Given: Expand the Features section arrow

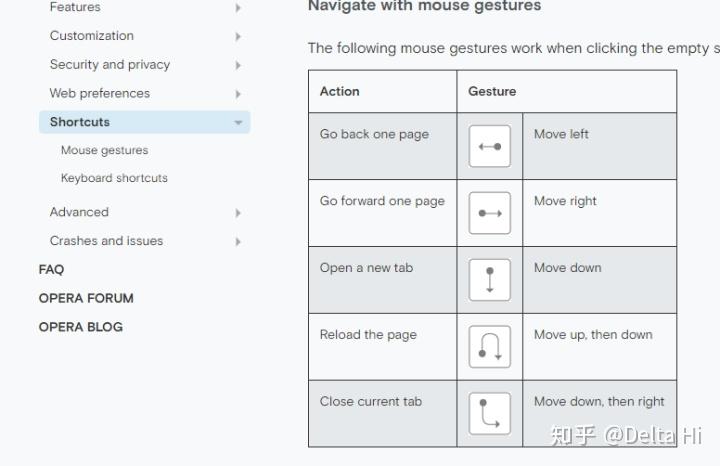Looking at the screenshot, I should point(238,7).
